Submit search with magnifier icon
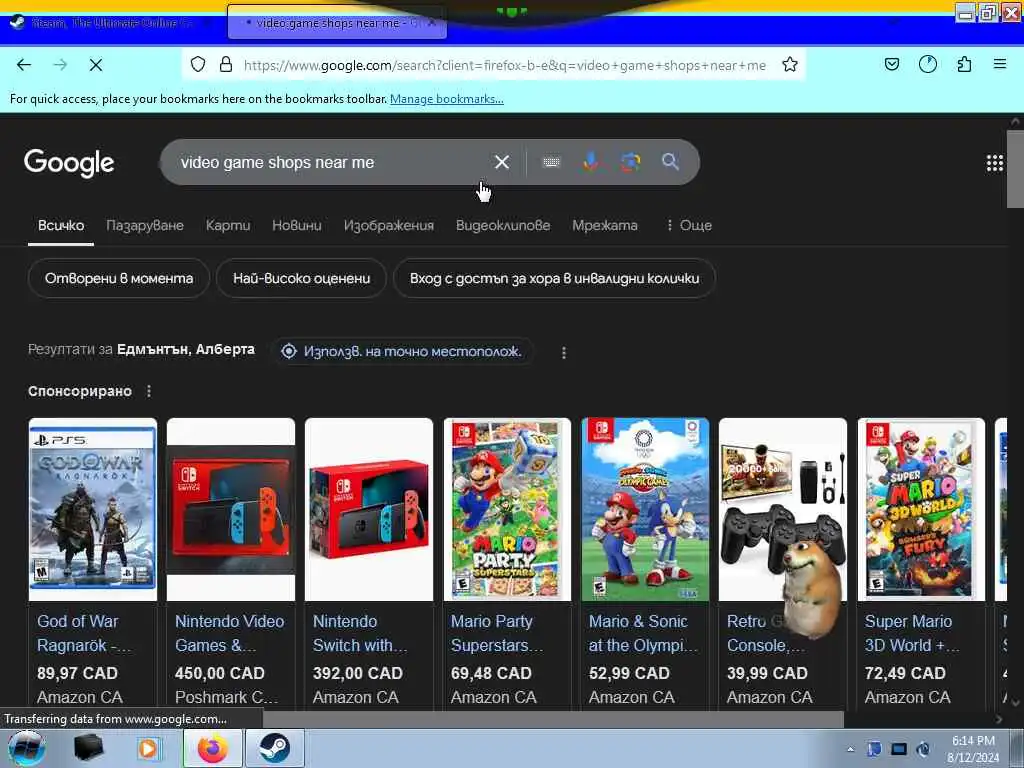 coord(670,161)
